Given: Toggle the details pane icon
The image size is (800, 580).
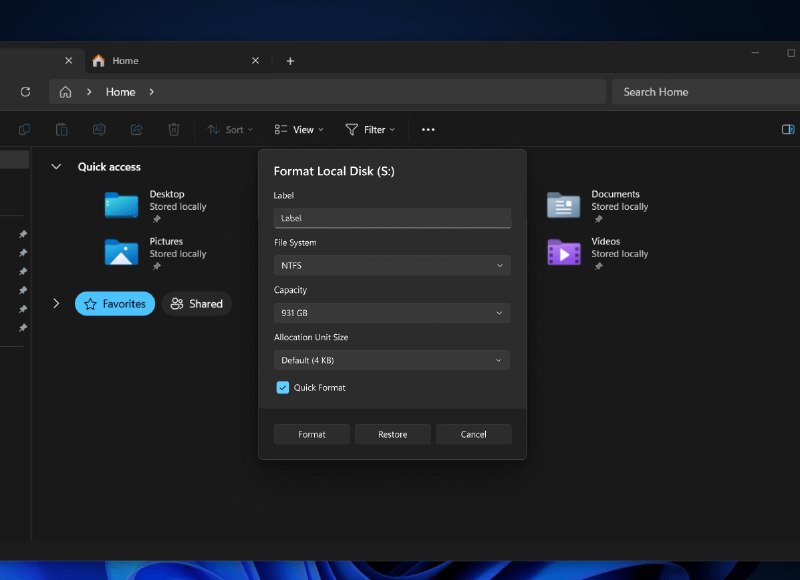Looking at the screenshot, I should click(x=788, y=130).
